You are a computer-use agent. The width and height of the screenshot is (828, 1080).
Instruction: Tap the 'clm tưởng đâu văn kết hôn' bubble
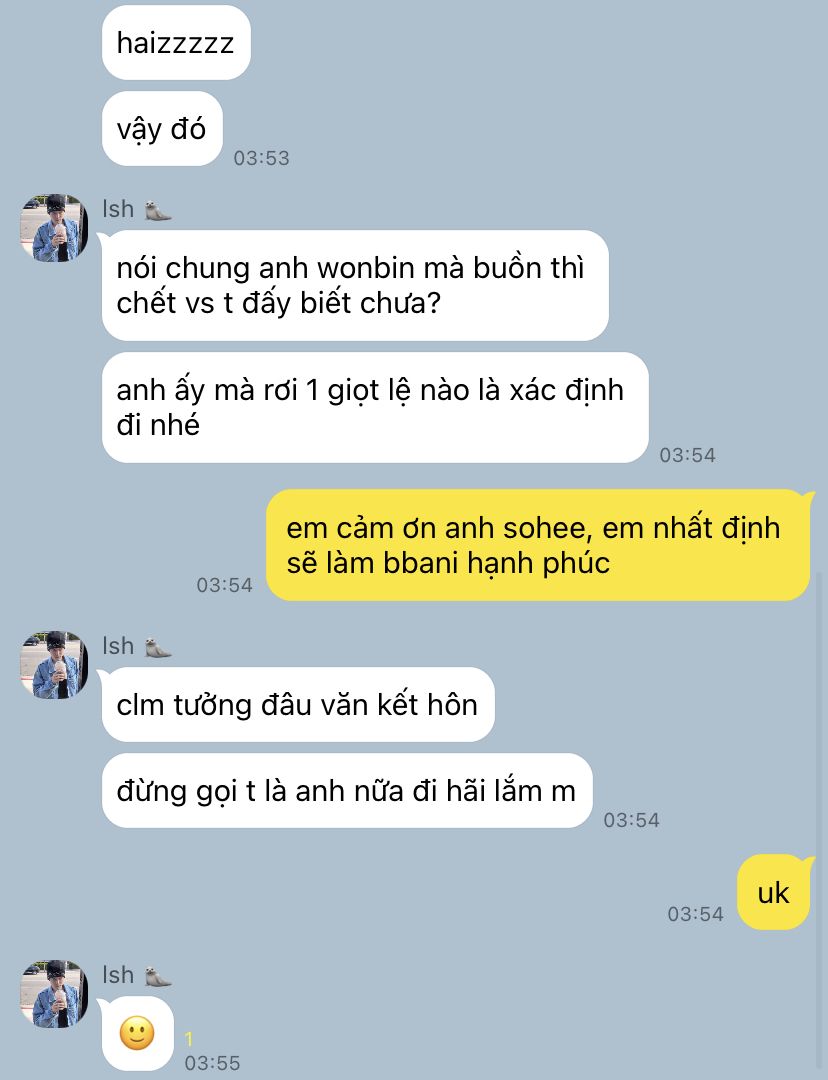(298, 705)
